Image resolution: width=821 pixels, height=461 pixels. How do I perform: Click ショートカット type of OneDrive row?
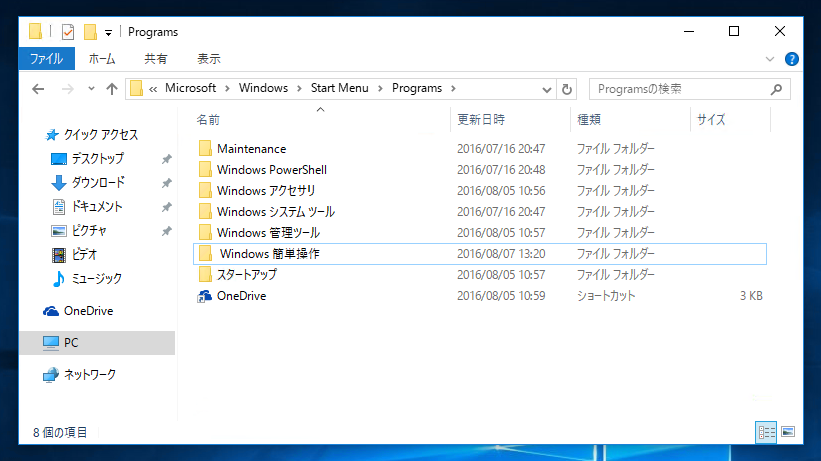coord(606,296)
